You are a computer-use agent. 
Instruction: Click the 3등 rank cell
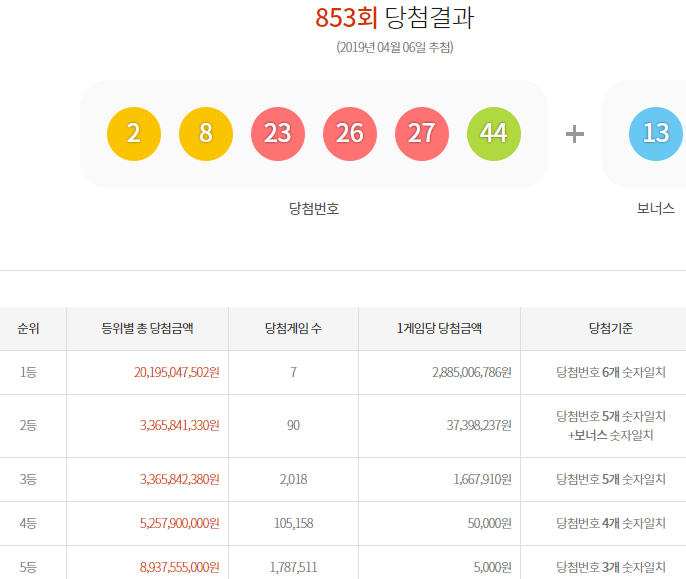coord(28,480)
